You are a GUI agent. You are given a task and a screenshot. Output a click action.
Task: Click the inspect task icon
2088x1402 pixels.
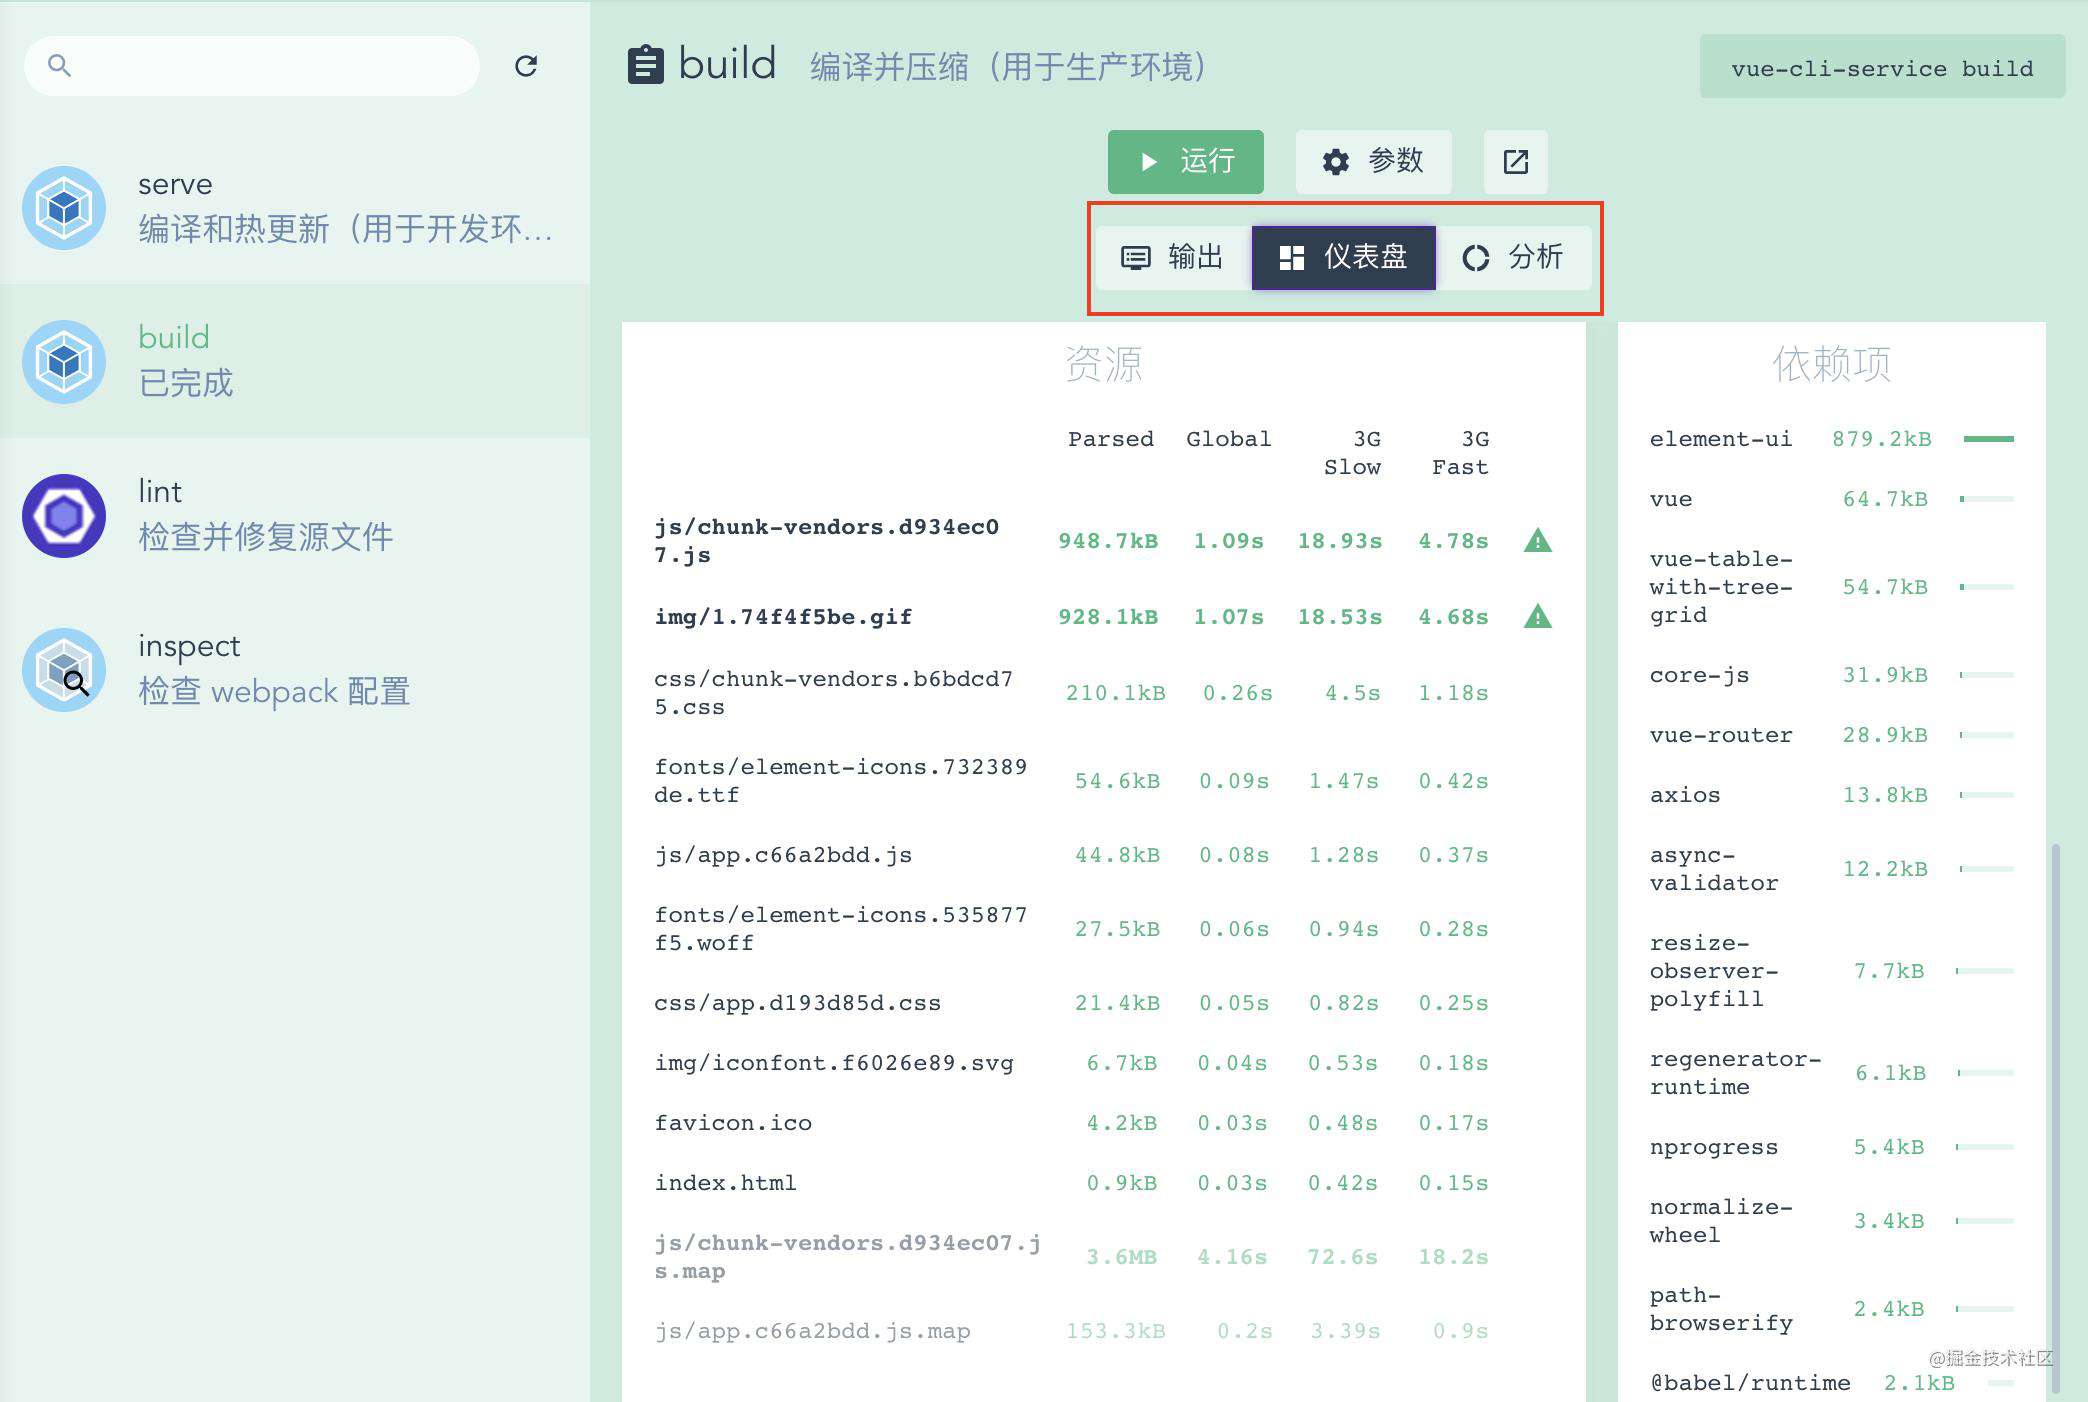pos(64,670)
